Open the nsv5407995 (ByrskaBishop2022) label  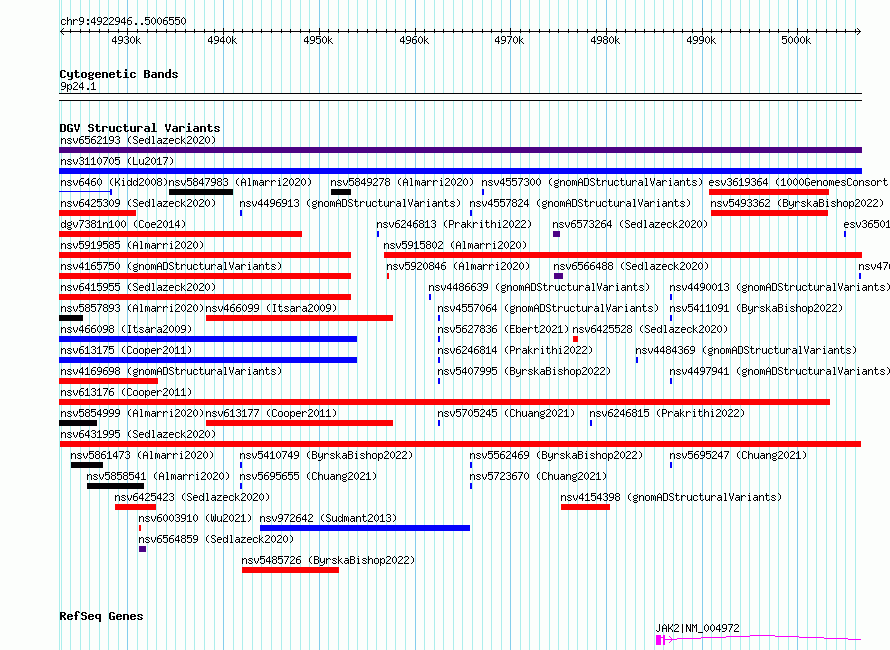coord(524,371)
